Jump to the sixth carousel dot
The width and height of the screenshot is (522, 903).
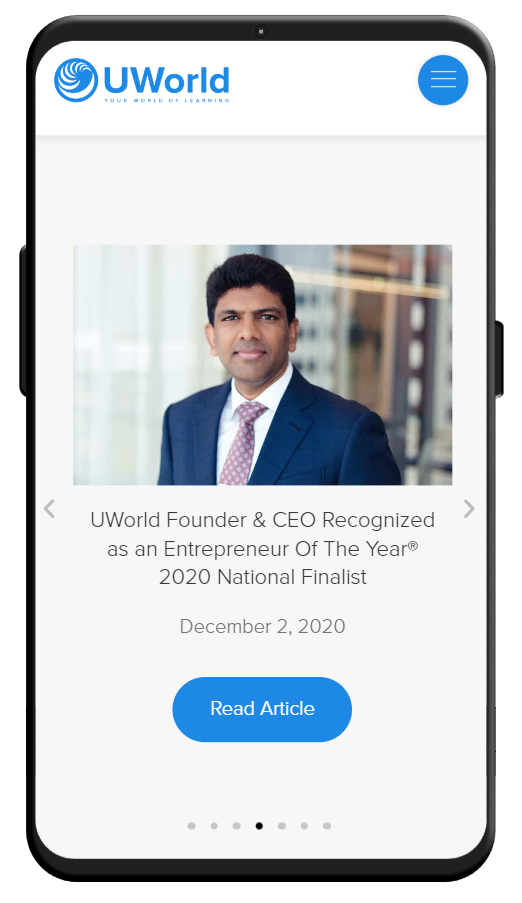[304, 826]
